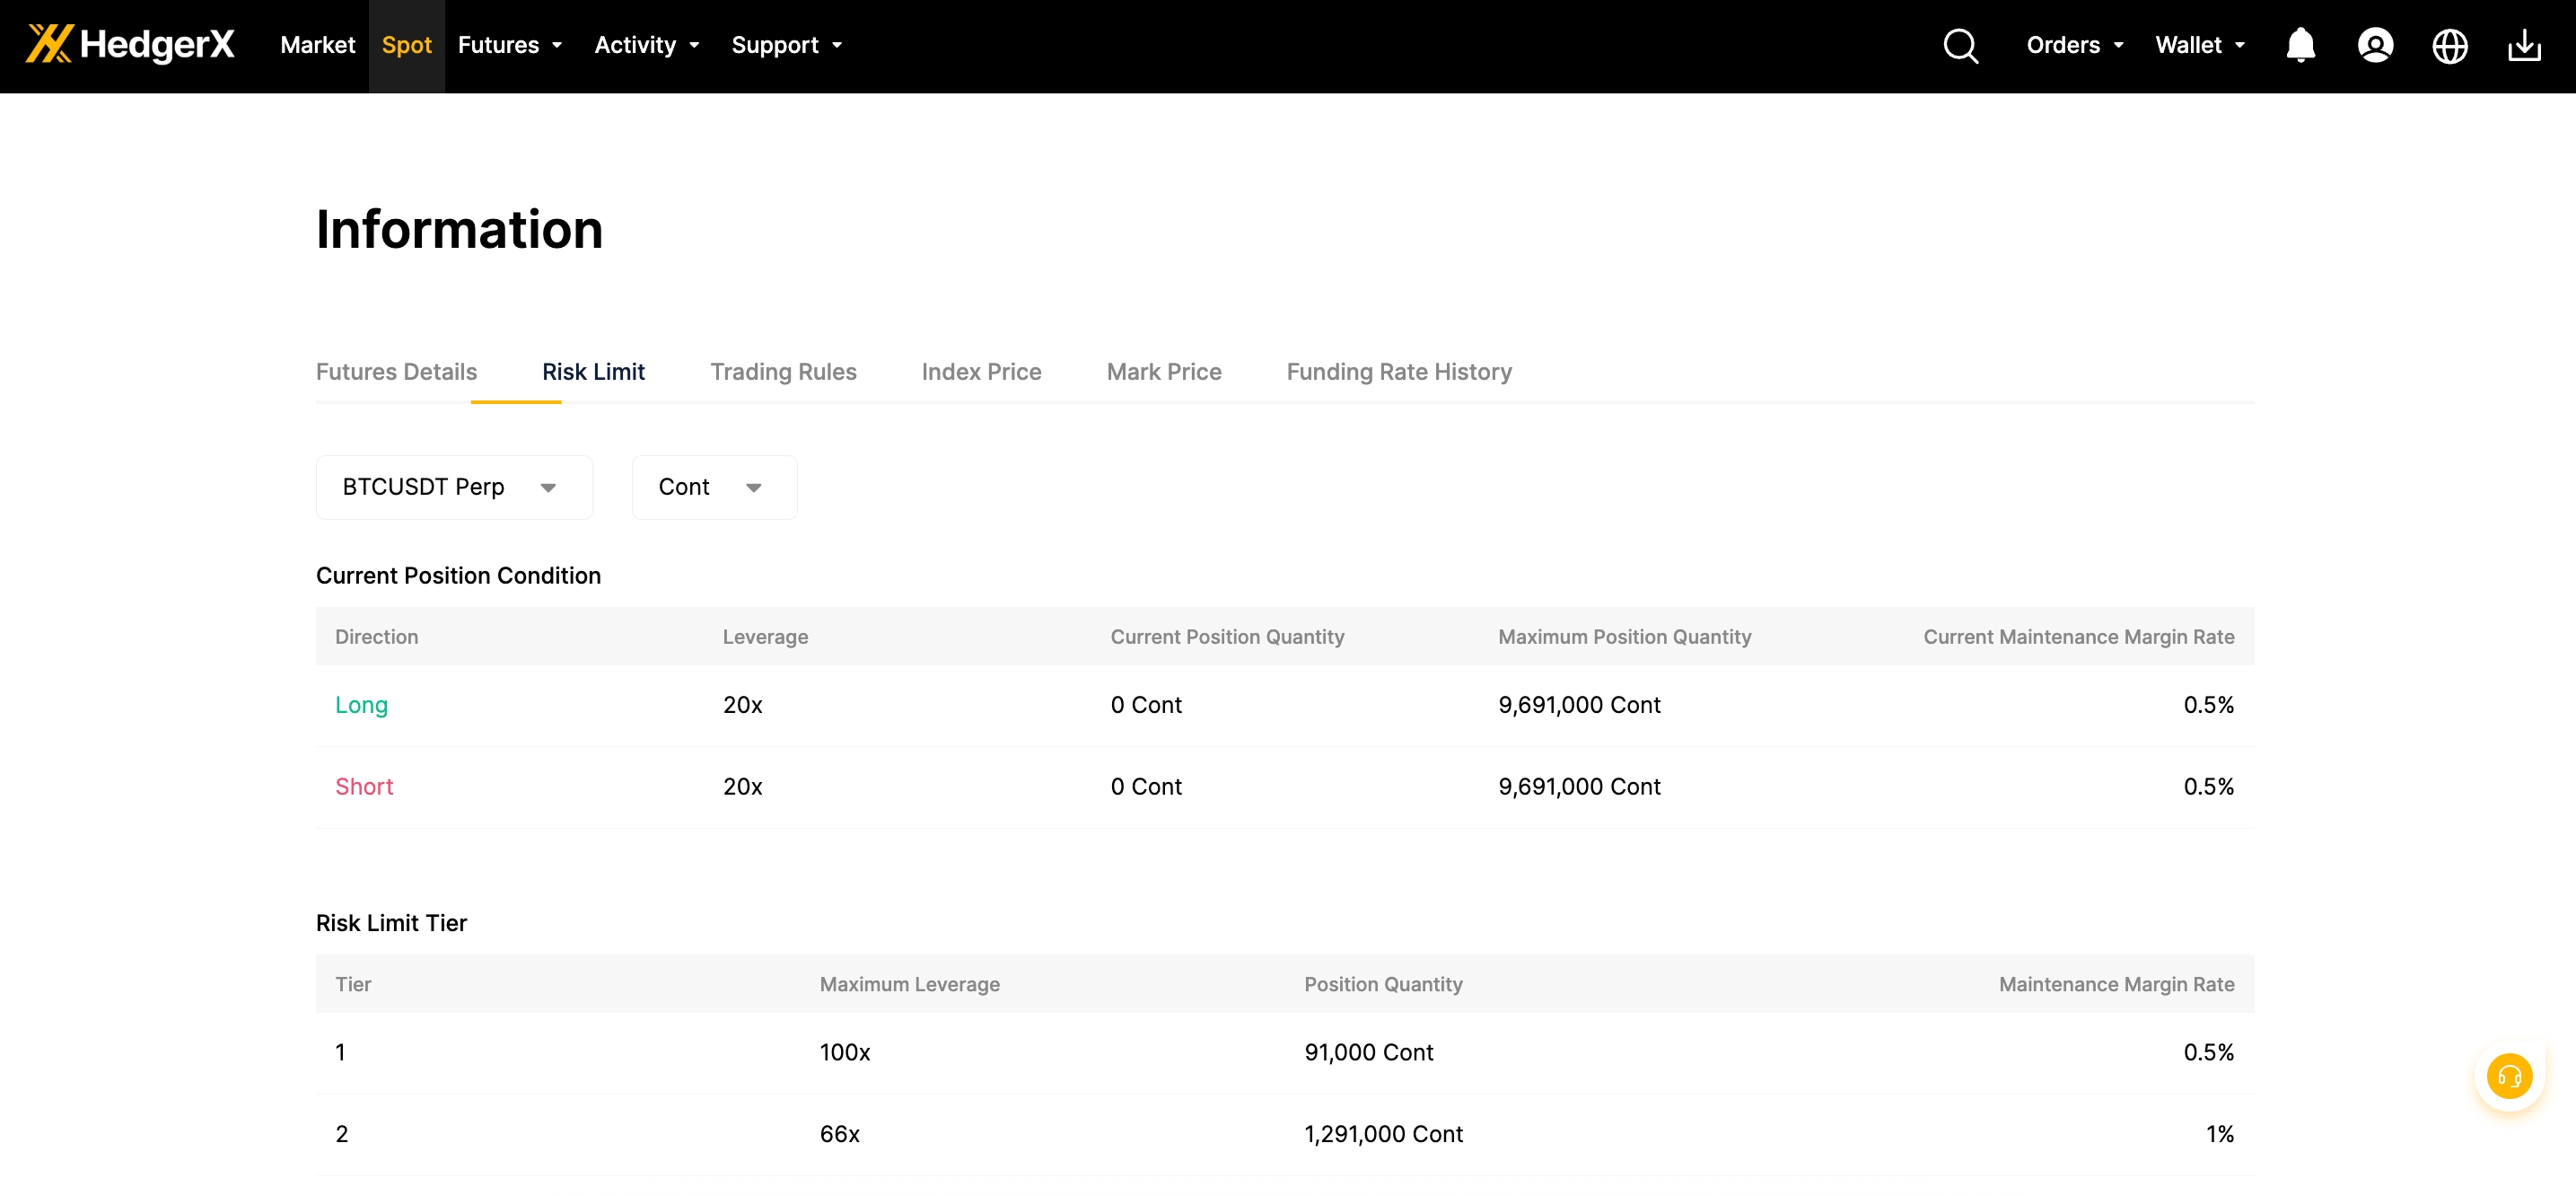Click the HedgerX logo
Screen dimensions: 2576x1196
[130, 45]
